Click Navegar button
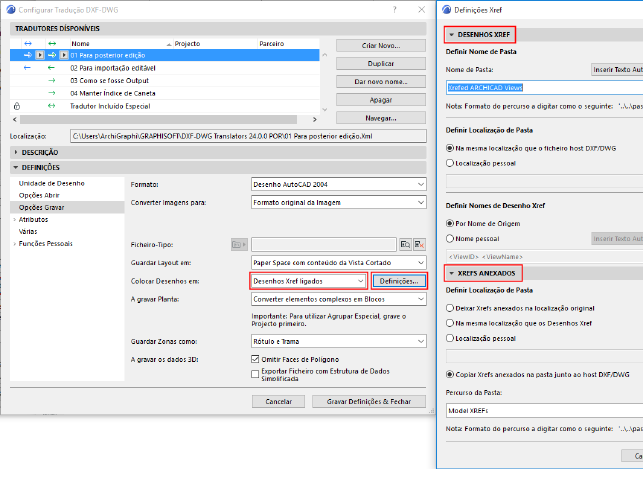Screen dimensions: 643x487 (x=381, y=118)
